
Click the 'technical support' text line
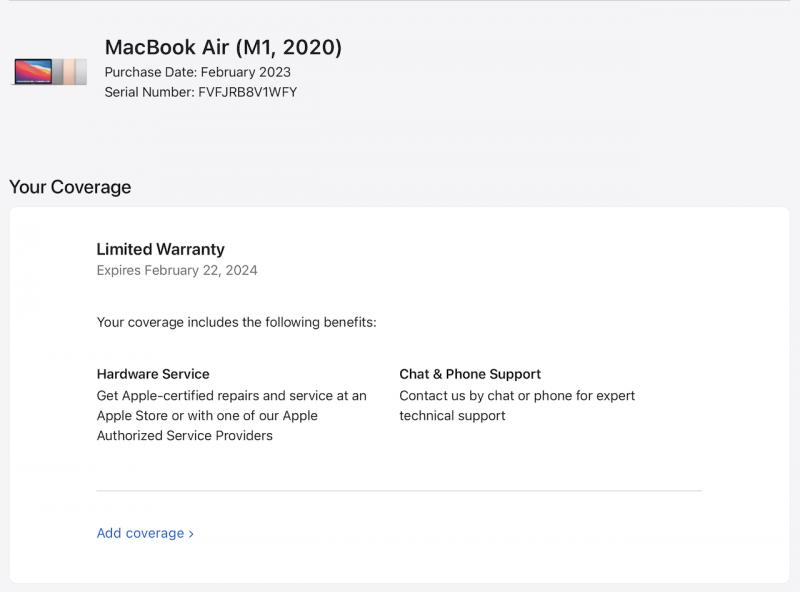coord(452,415)
